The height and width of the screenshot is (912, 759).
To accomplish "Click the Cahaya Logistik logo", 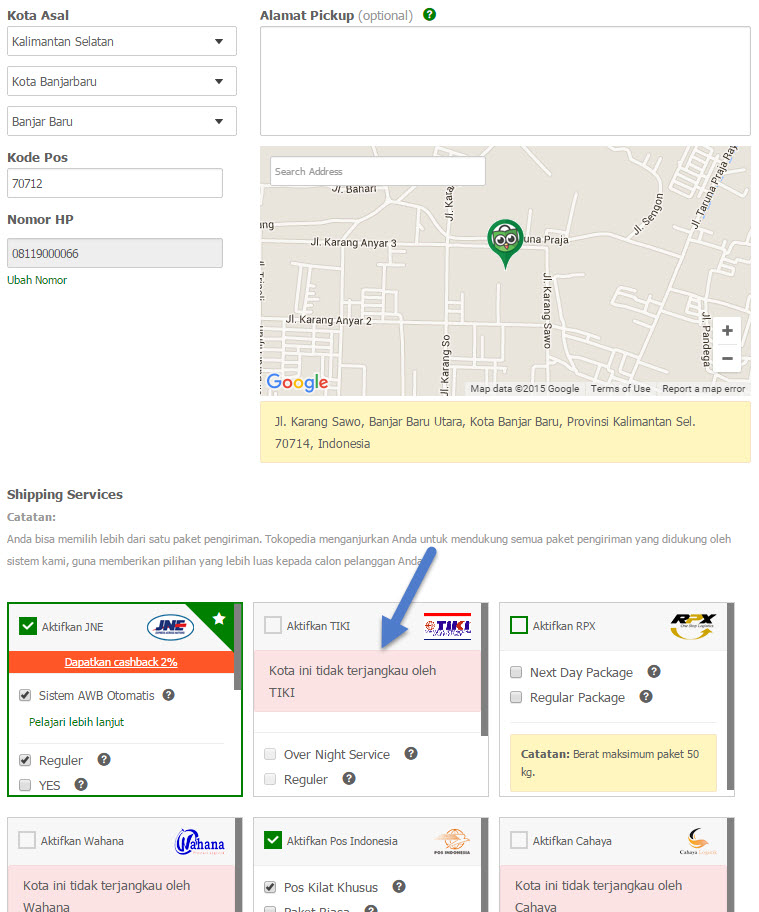I will tap(698, 841).
